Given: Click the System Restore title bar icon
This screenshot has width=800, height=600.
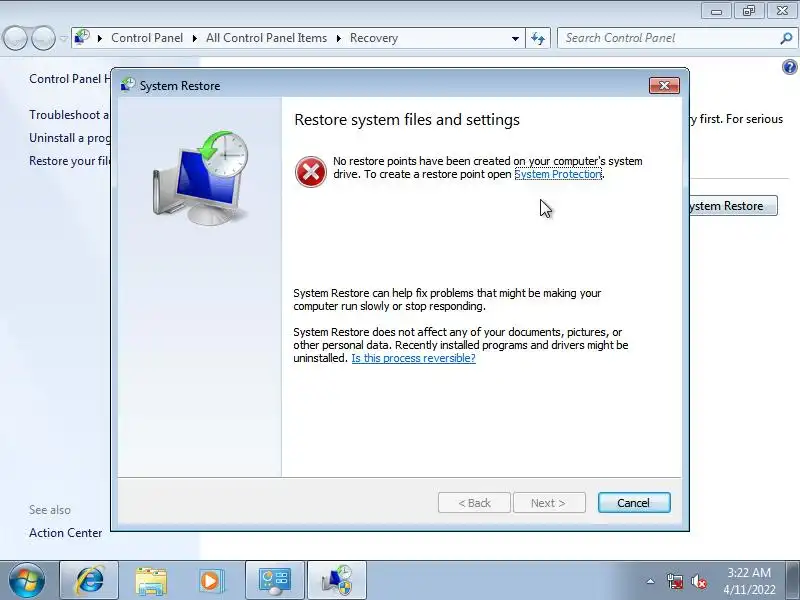Looking at the screenshot, I should tap(128, 85).
